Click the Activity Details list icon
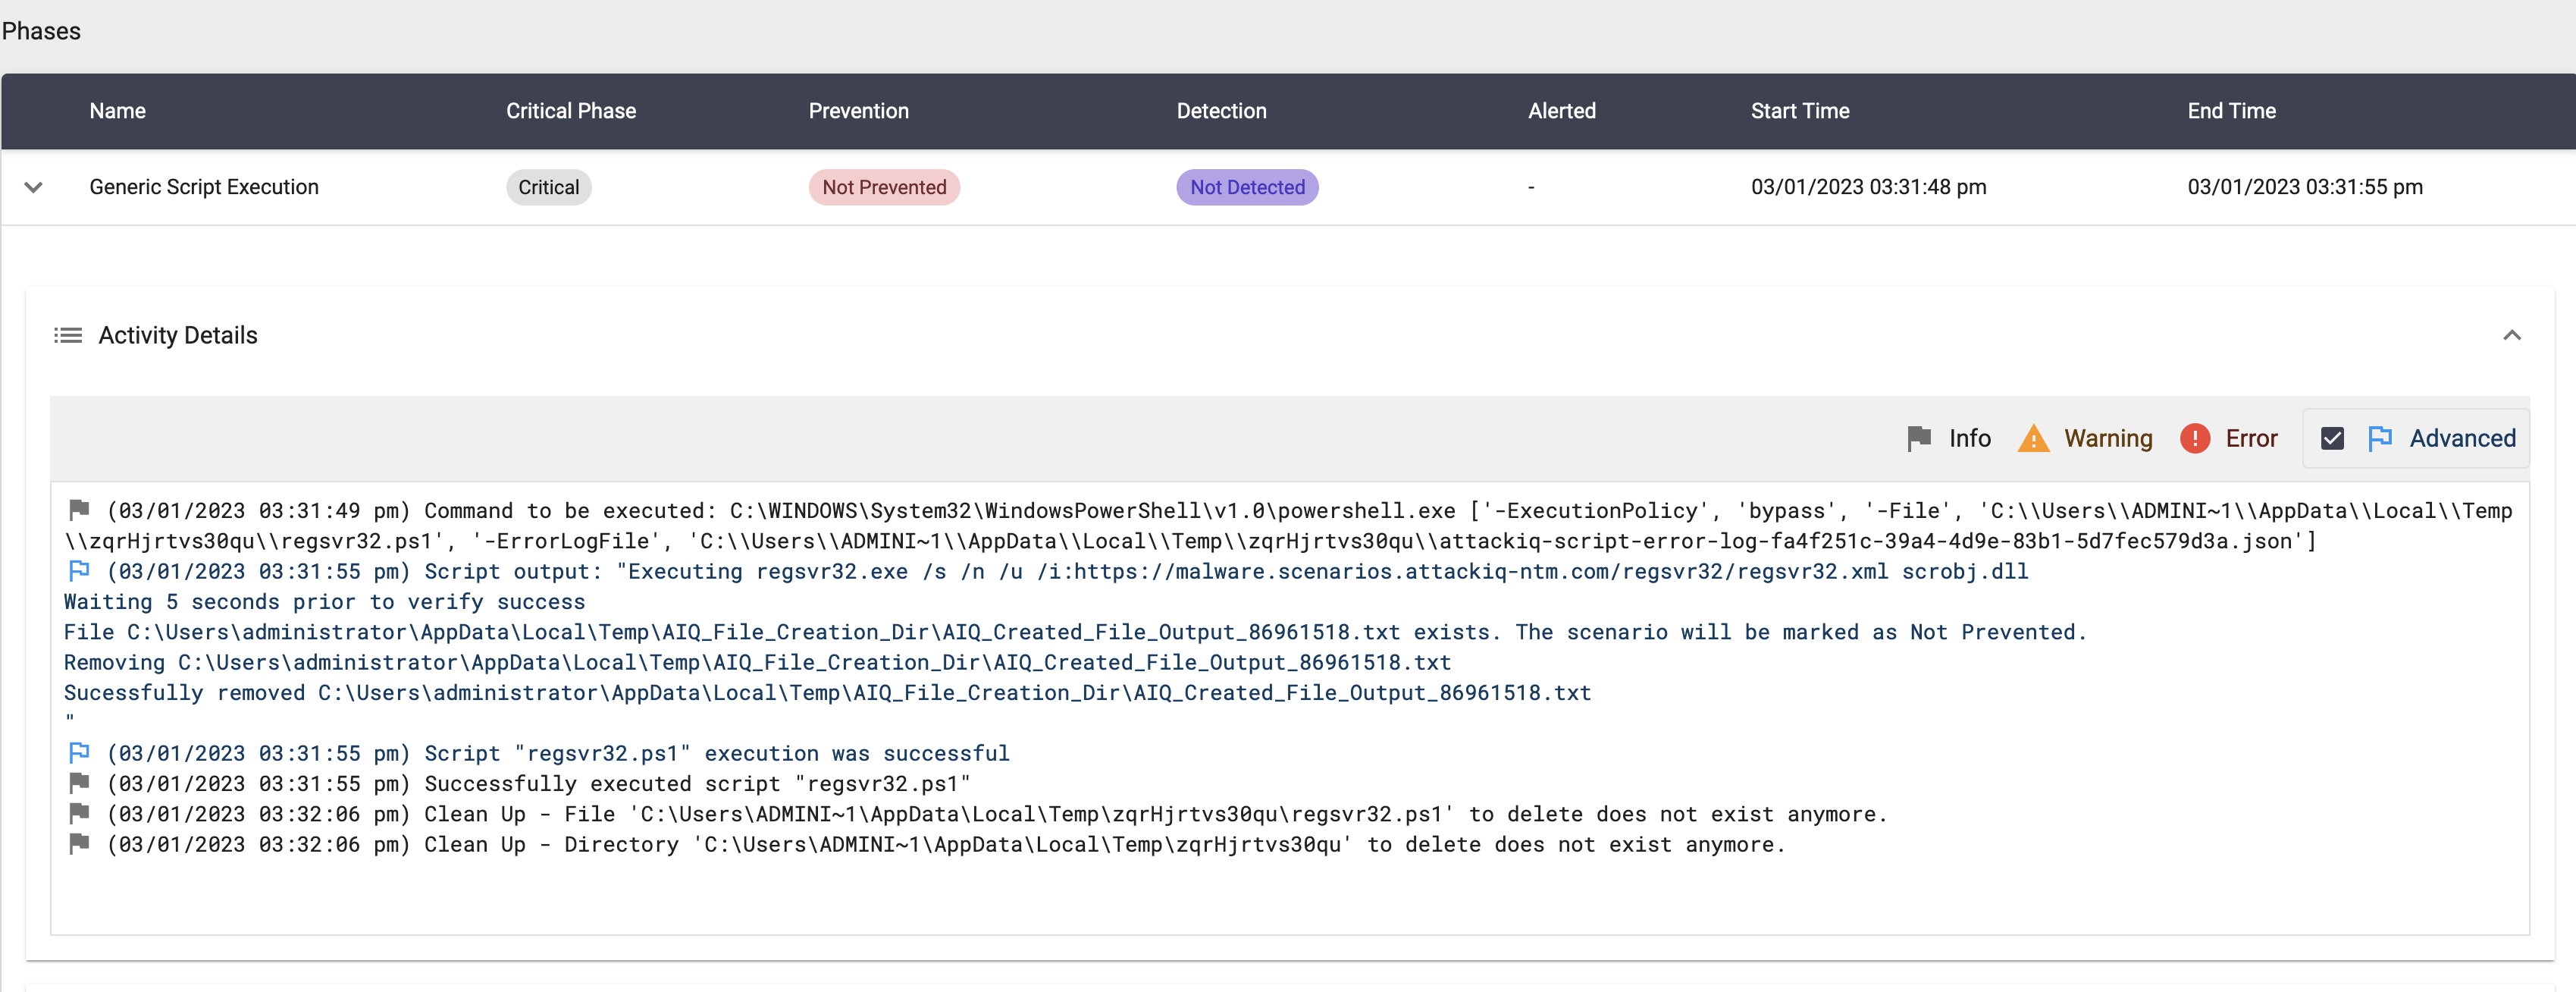The height and width of the screenshot is (992, 2576). (x=68, y=335)
